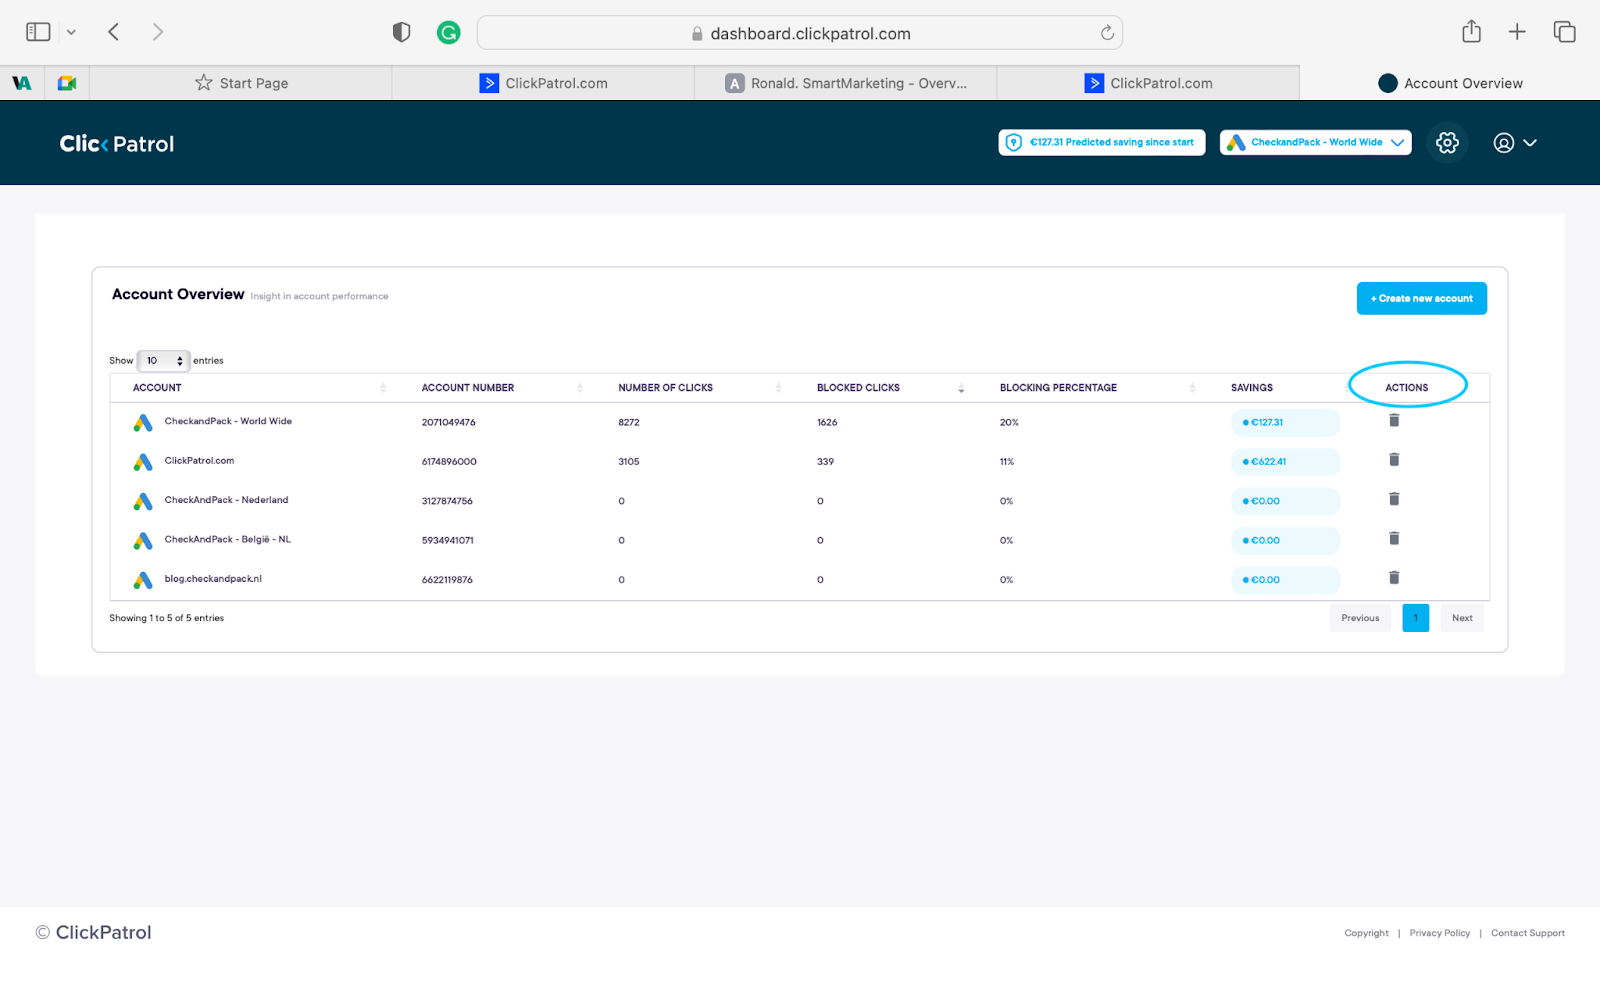Toggle the Safari sidebar
Screen dimensions: 1600x1000
click(x=38, y=32)
